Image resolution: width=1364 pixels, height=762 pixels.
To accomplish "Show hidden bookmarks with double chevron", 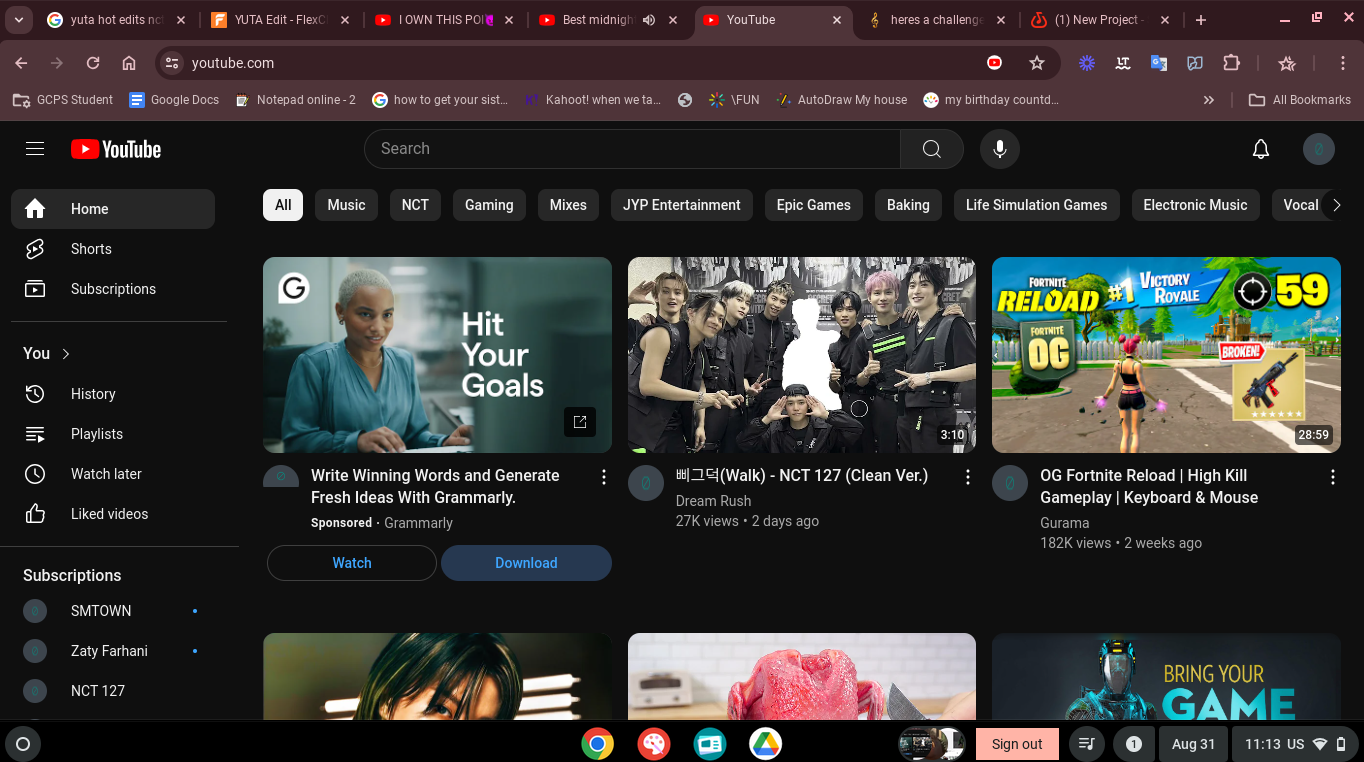I will click(1209, 100).
